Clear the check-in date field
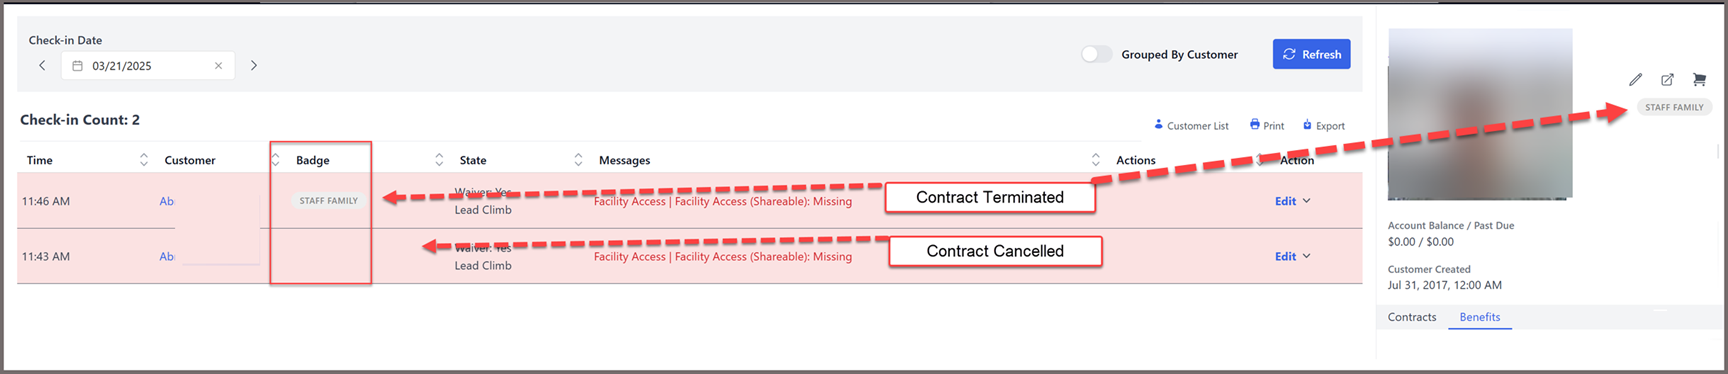The width and height of the screenshot is (1728, 374). click(x=218, y=66)
